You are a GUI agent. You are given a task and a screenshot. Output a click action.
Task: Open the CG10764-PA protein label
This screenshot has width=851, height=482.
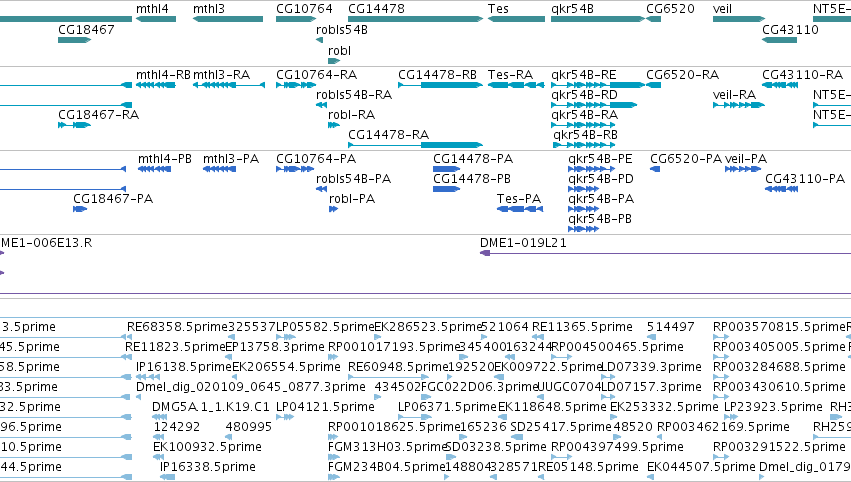(x=316, y=159)
